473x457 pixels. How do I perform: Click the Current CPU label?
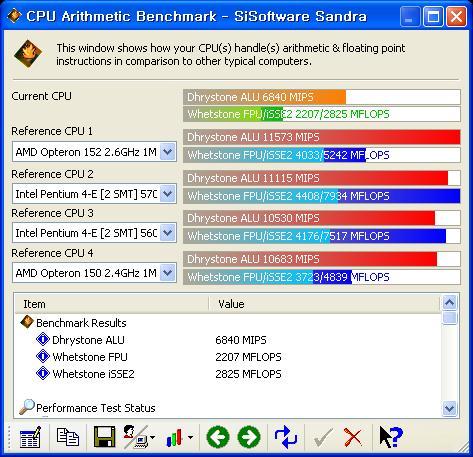click(41, 96)
